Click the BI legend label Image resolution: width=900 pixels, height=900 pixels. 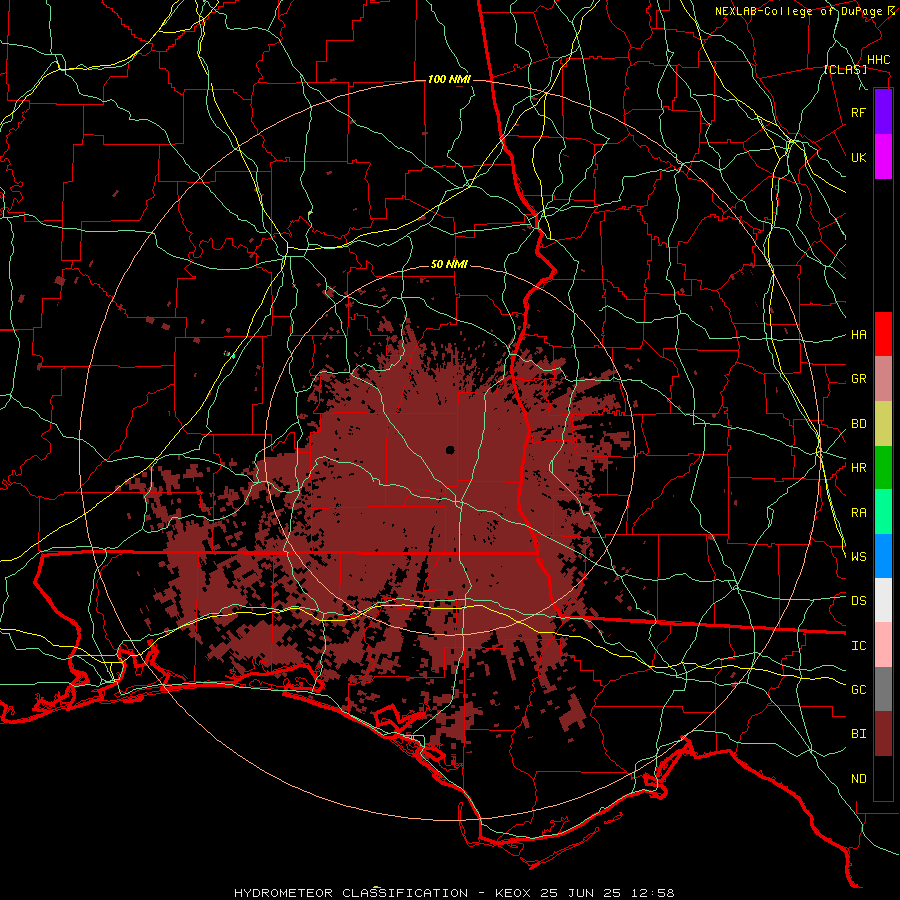[858, 734]
